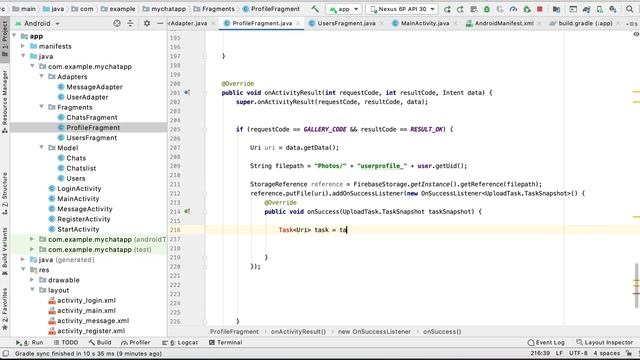640x360 pixels.
Task: Click the Debug app bug icon
Action: 487,9
